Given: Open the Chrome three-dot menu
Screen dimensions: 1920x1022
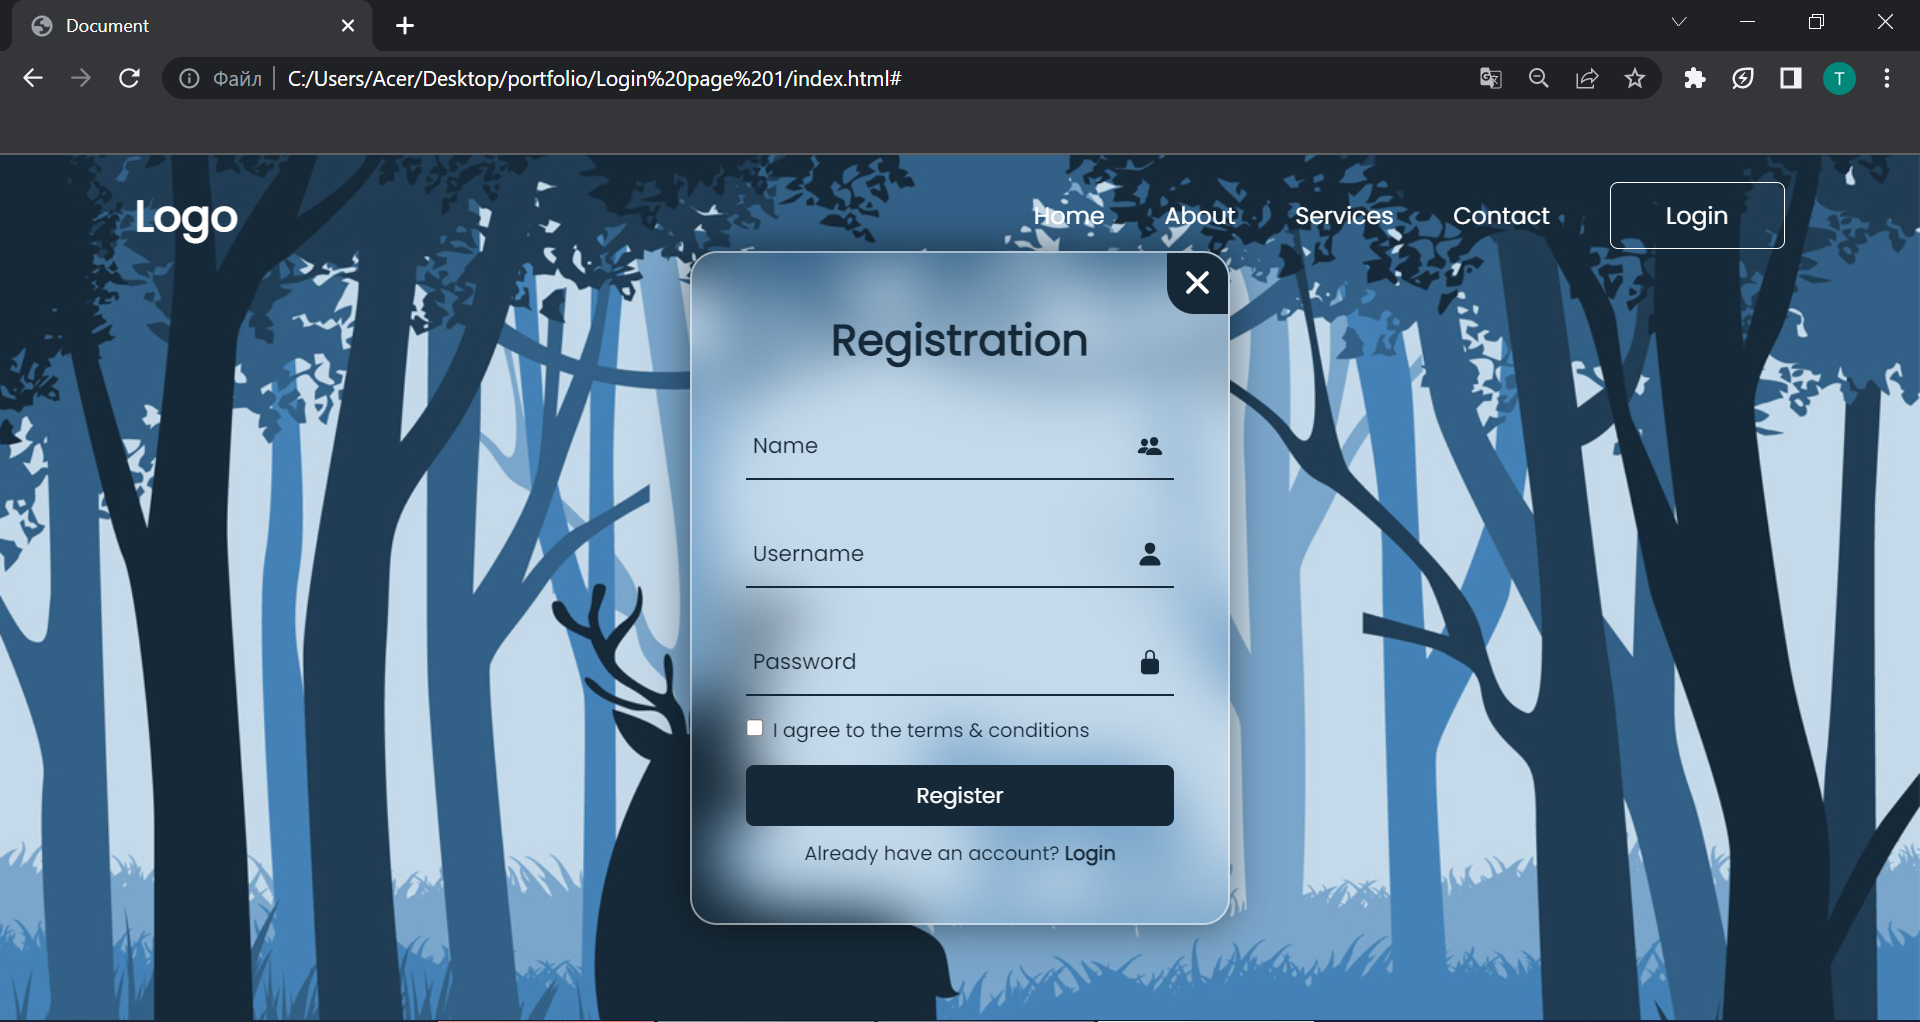Looking at the screenshot, I should point(1888,78).
